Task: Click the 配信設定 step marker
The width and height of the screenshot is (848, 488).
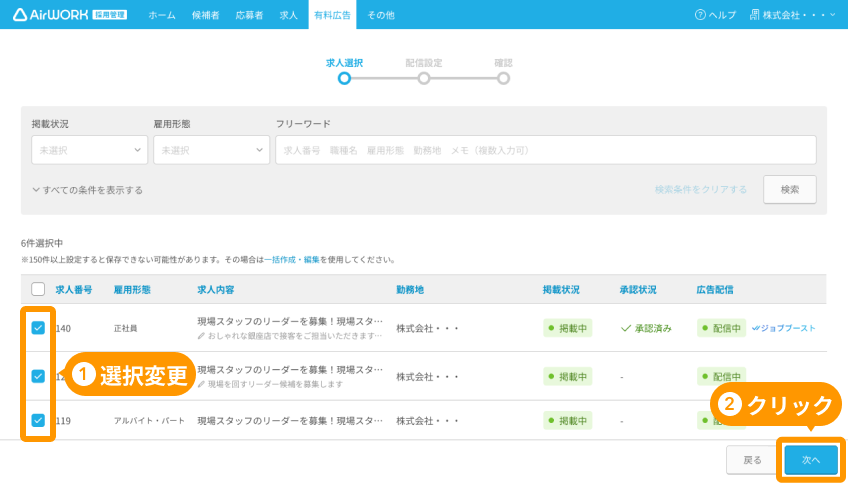Action: point(424,78)
